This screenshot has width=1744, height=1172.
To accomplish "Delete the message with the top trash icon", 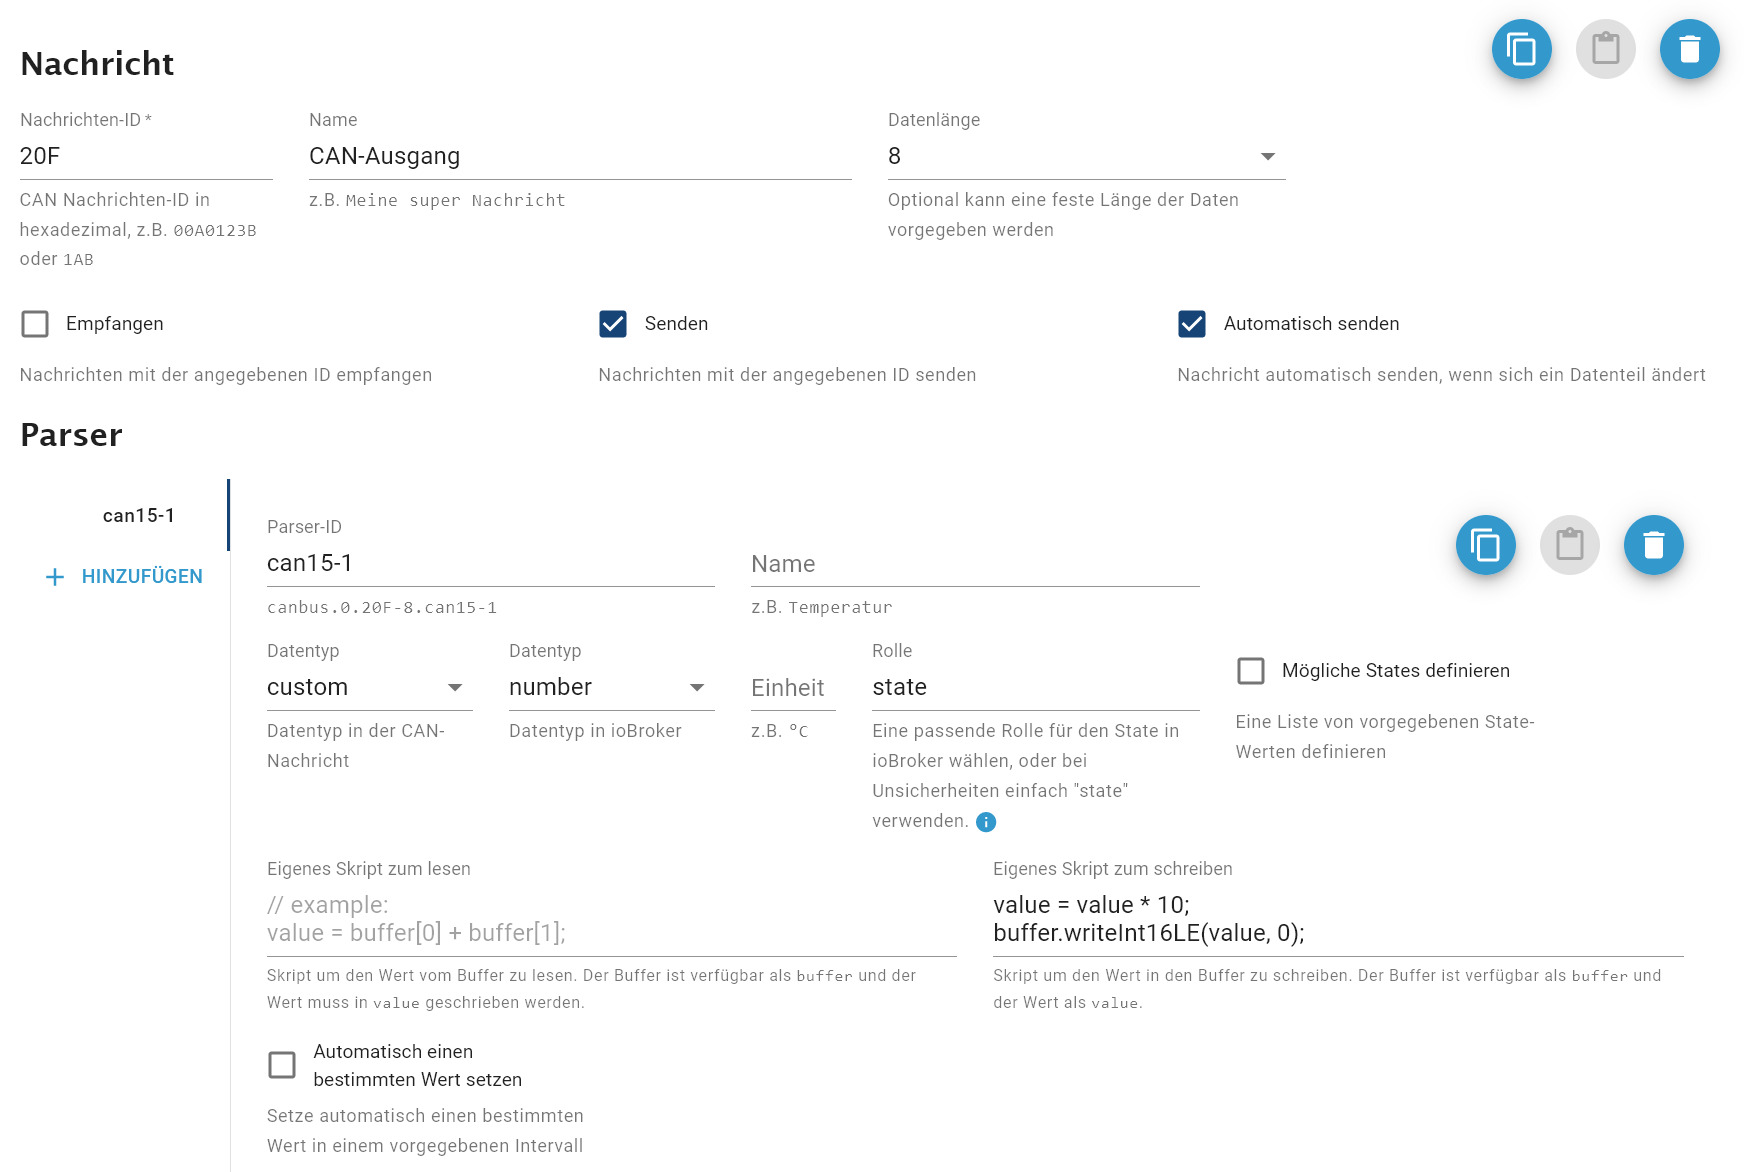I will [1689, 49].
